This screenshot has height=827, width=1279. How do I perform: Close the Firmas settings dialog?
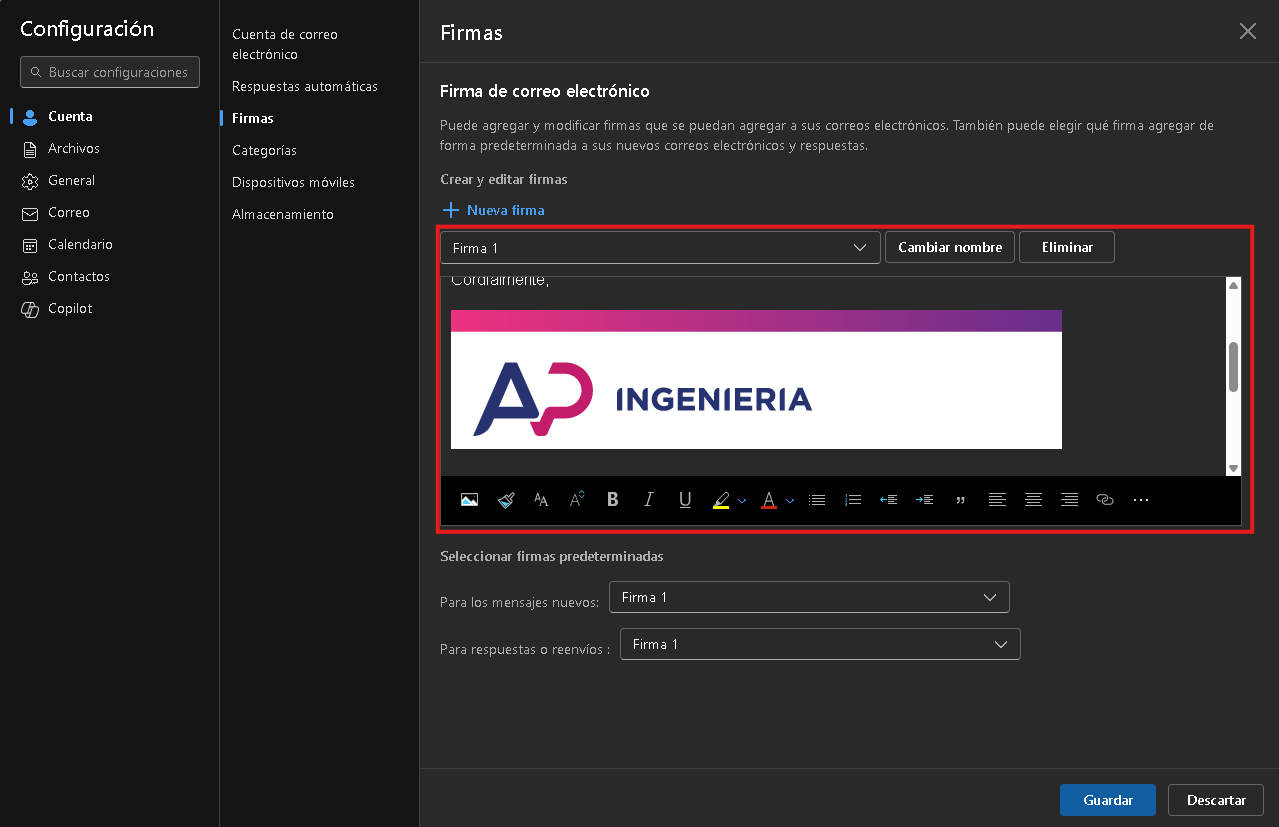click(1248, 31)
